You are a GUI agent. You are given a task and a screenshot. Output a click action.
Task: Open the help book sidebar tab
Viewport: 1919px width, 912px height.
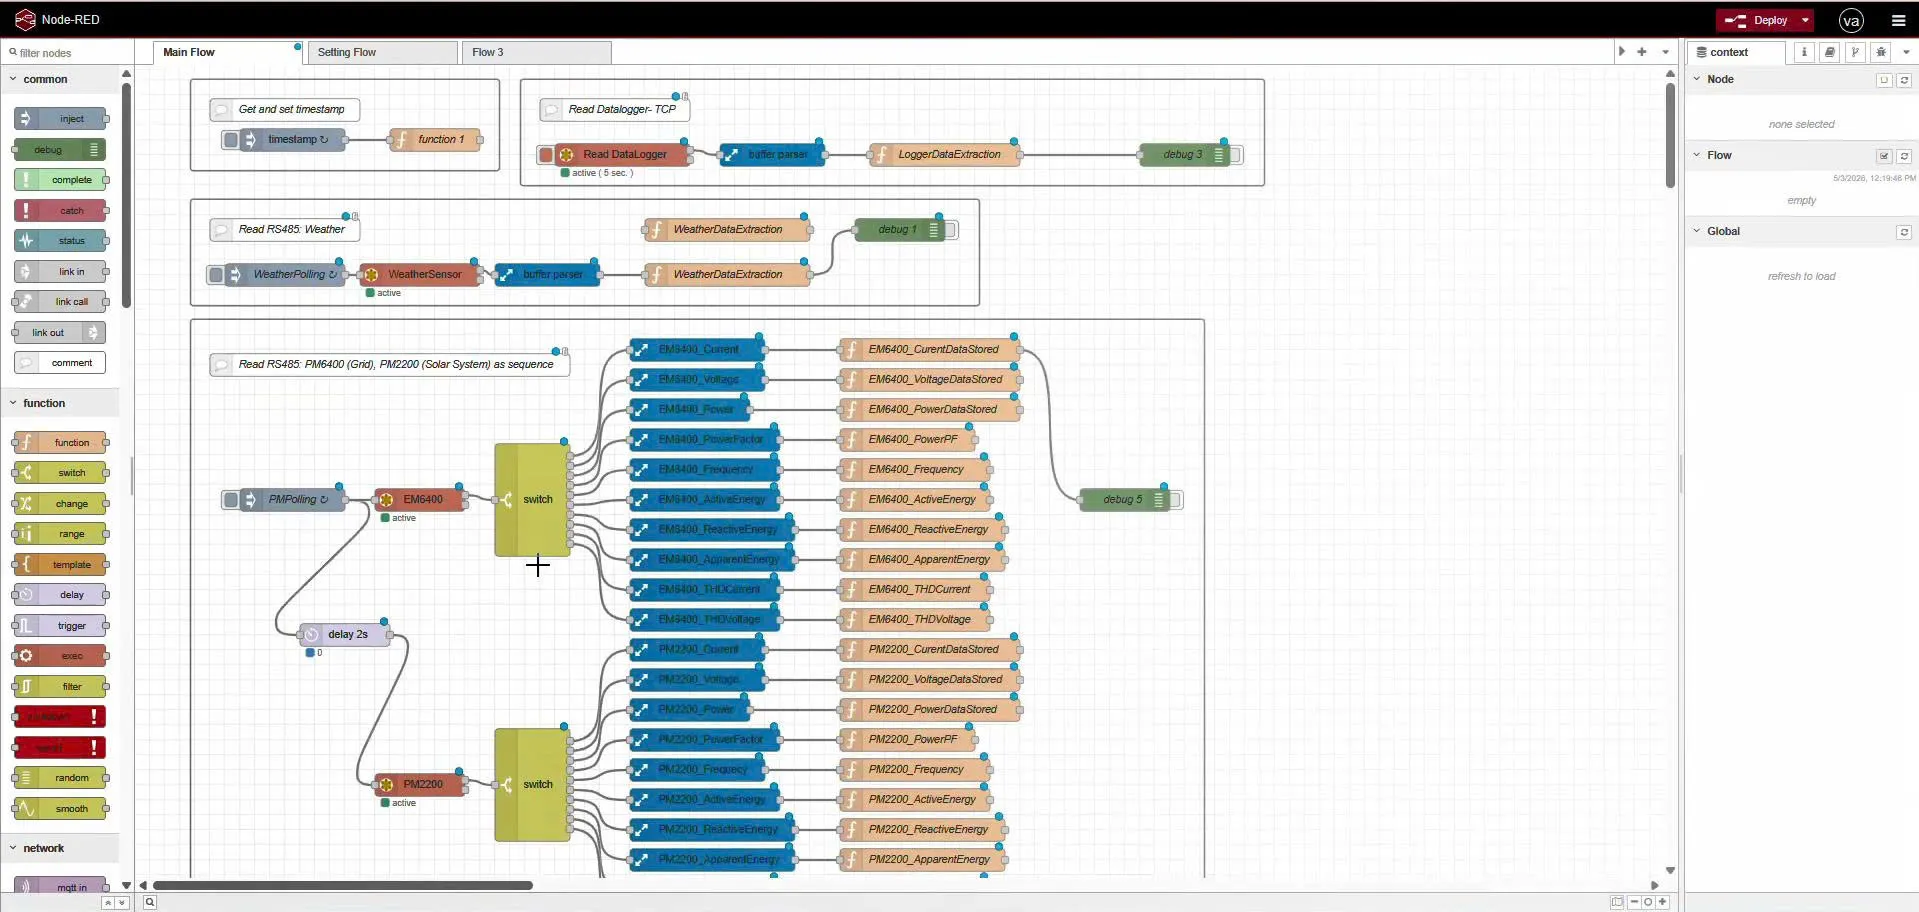click(x=1829, y=52)
